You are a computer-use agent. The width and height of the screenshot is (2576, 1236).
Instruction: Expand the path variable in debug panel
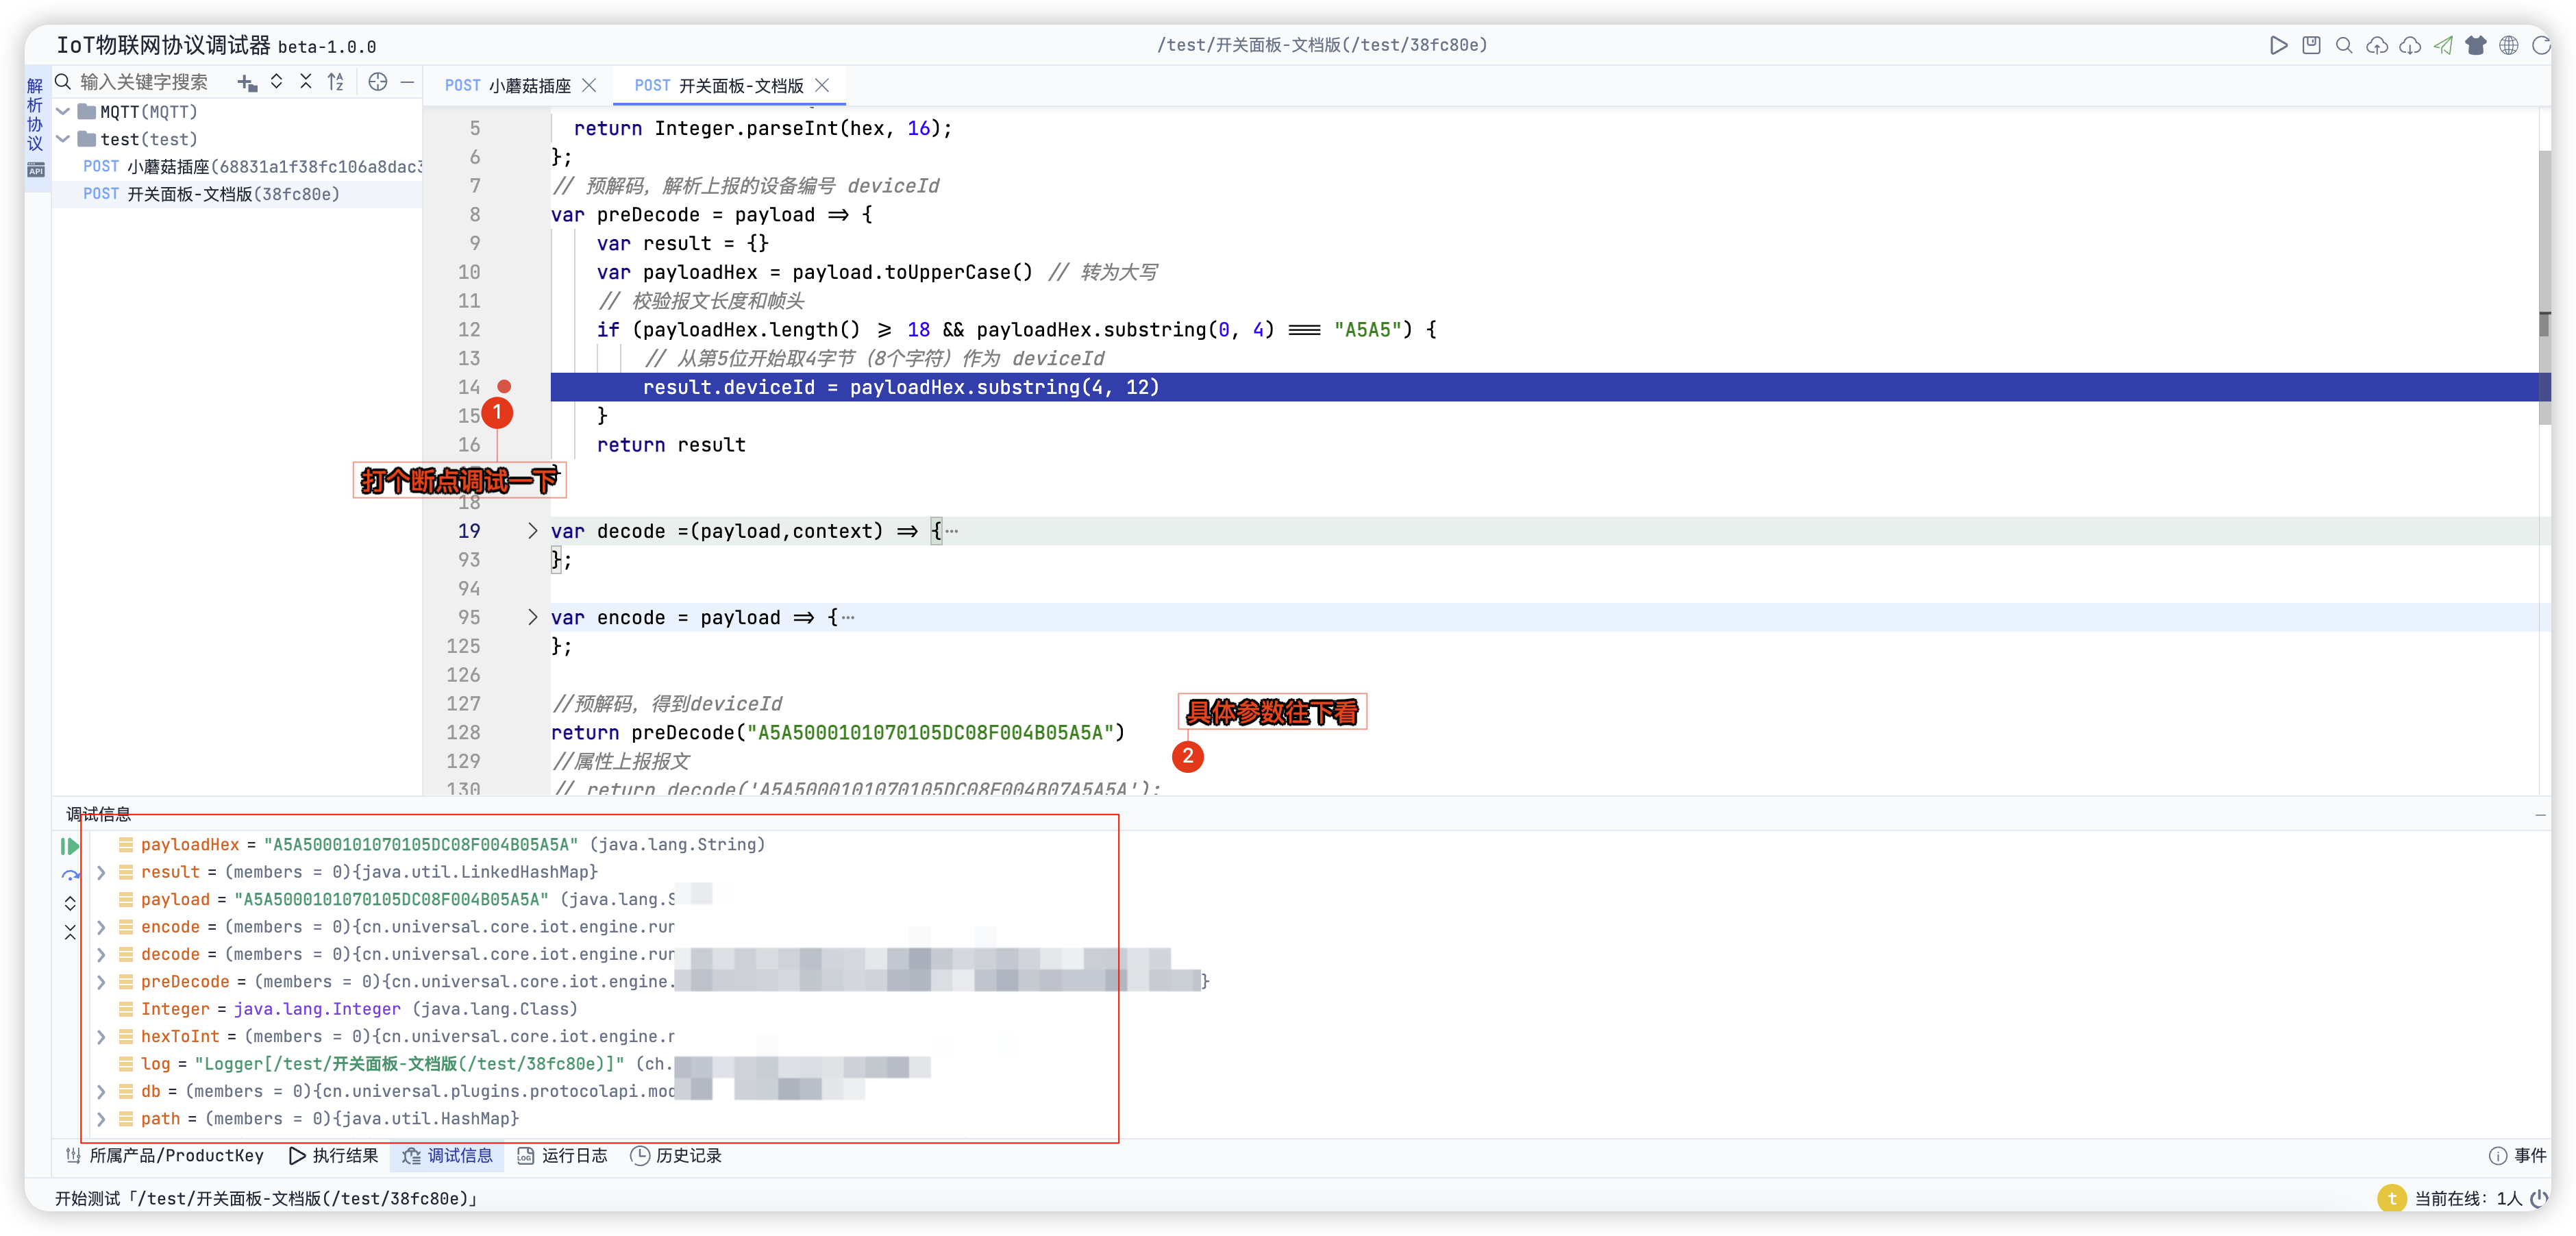(101, 1119)
